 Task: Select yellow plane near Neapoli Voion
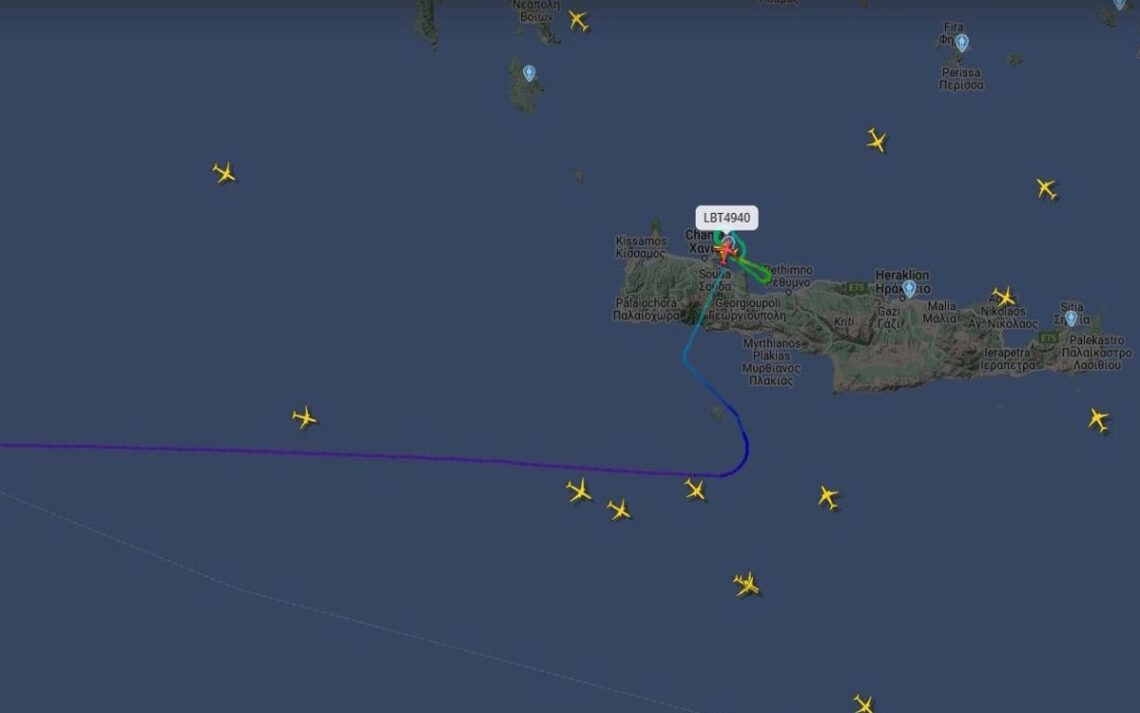[x=579, y=20]
